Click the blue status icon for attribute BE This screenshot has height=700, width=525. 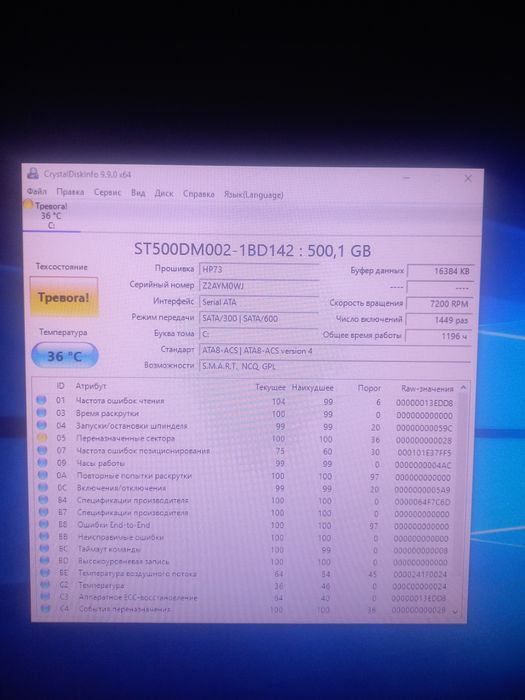[44, 572]
